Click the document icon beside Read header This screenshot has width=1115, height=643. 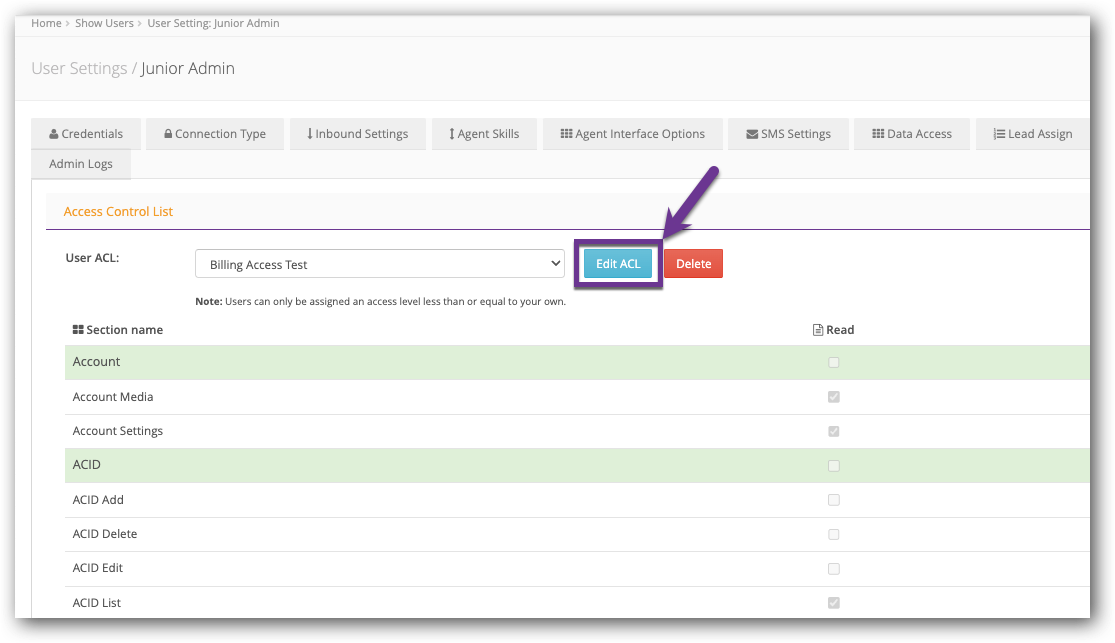(x=818, y=330)
